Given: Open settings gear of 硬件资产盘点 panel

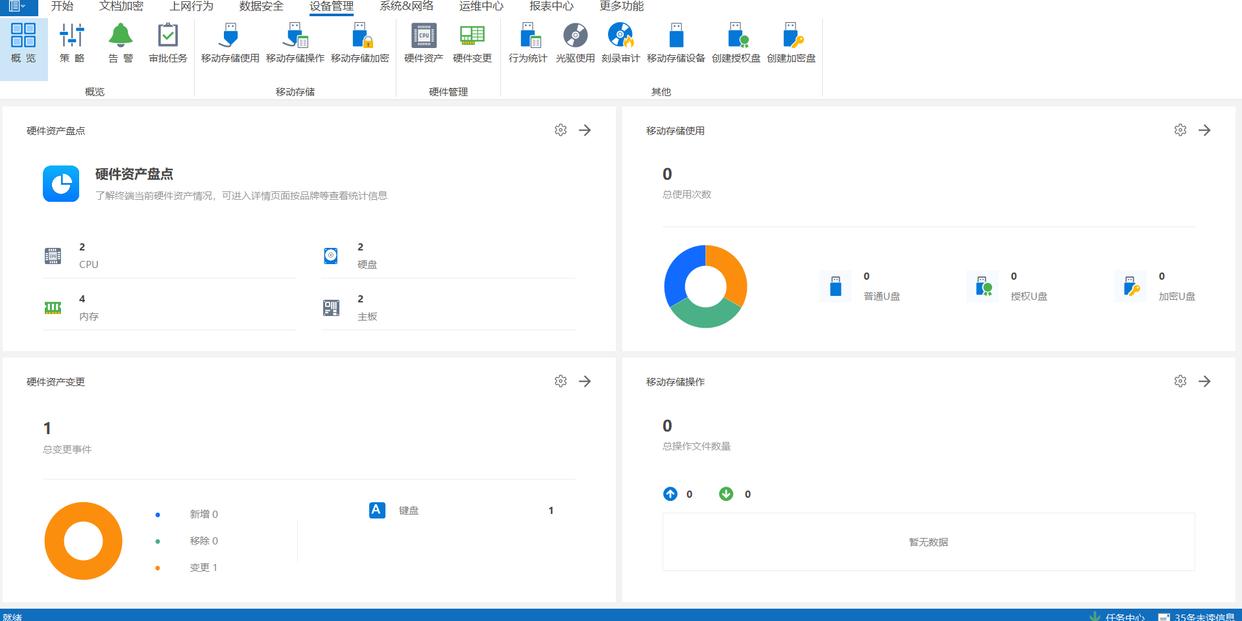Looking at the screenshot, I should [560, 130].
